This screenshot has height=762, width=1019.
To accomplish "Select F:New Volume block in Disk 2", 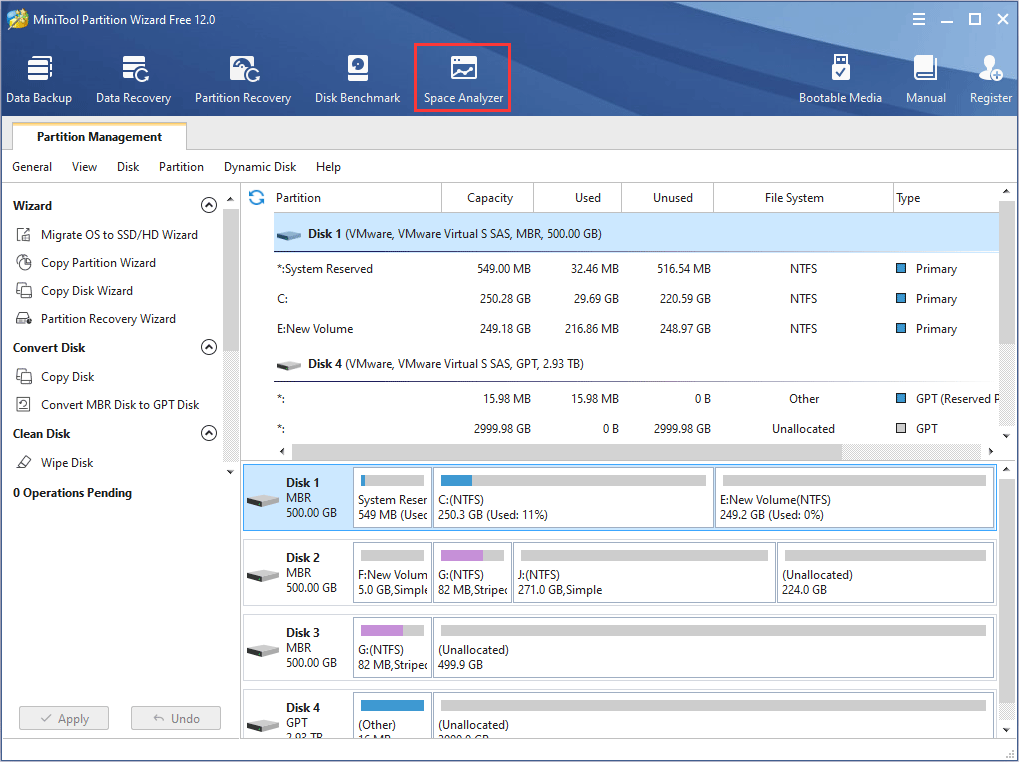I will 393,572.
